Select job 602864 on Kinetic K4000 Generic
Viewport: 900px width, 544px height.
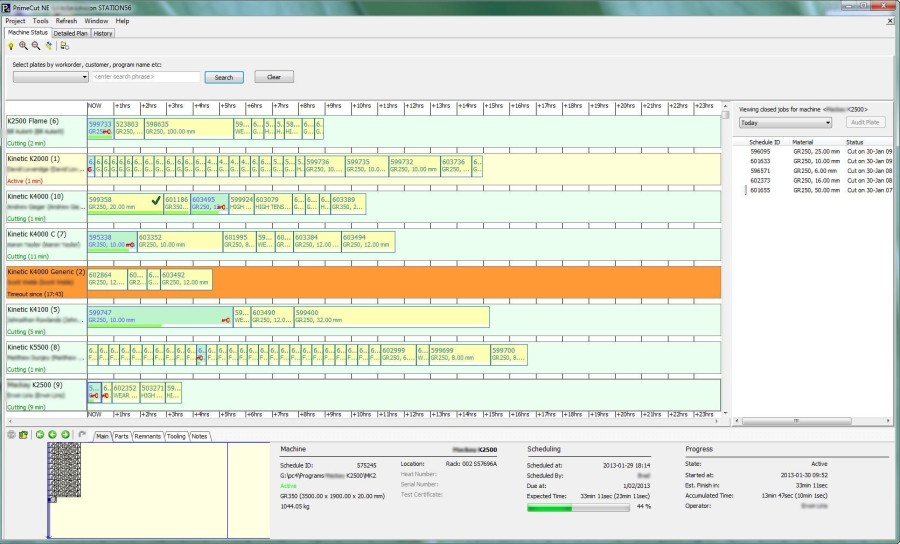(107, 279)
